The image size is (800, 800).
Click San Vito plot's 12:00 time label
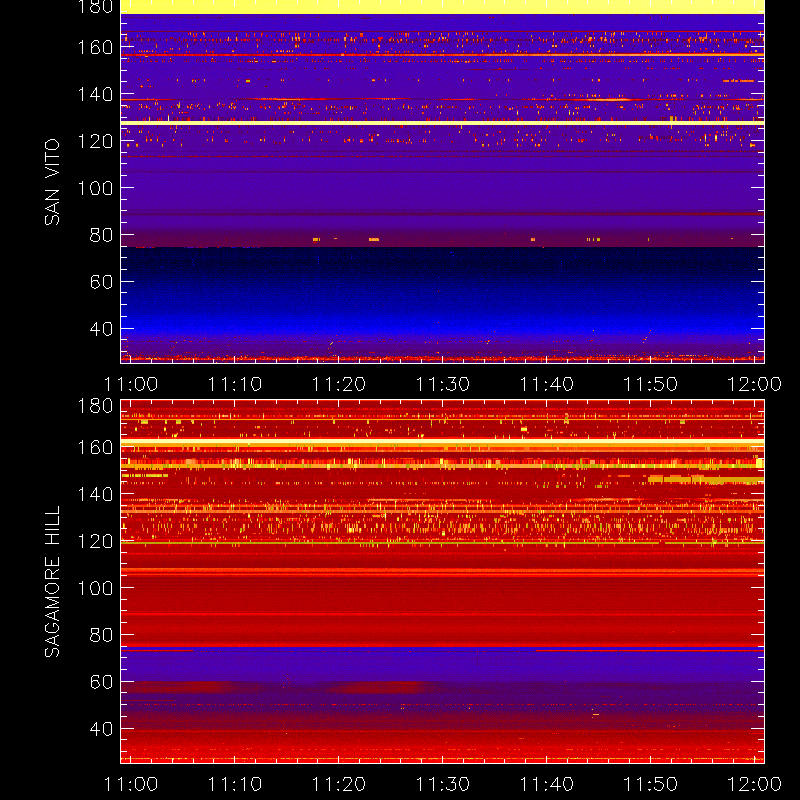point(755,384)
